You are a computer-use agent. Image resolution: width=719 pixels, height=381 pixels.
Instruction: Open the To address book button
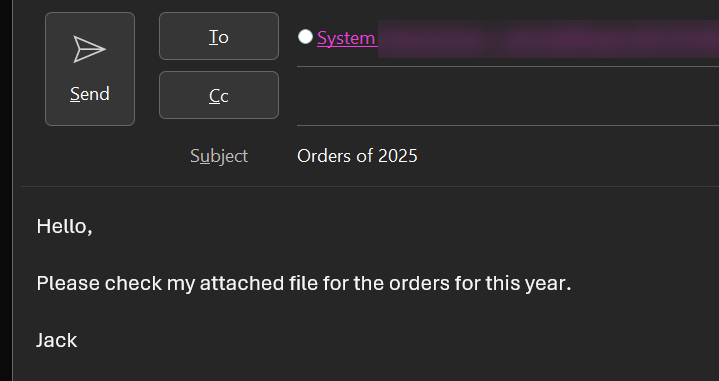219,36
